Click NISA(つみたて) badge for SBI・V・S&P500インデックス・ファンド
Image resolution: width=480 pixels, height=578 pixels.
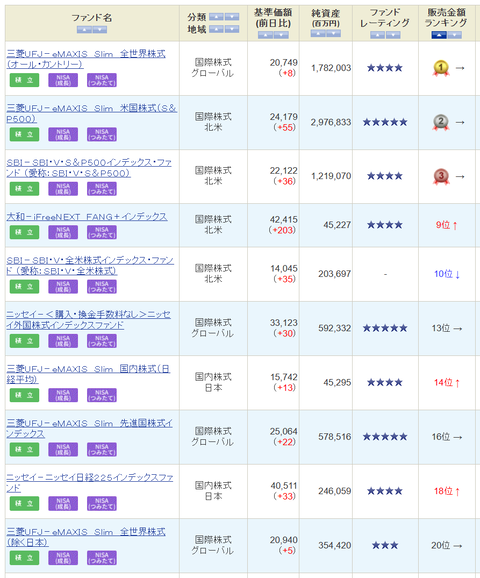tap(102, 188)
